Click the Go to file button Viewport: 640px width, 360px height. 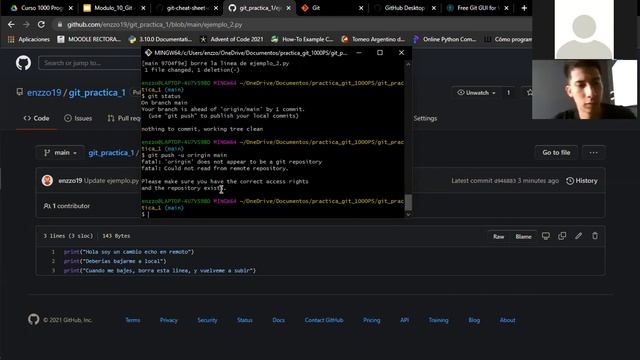[556, 153]
